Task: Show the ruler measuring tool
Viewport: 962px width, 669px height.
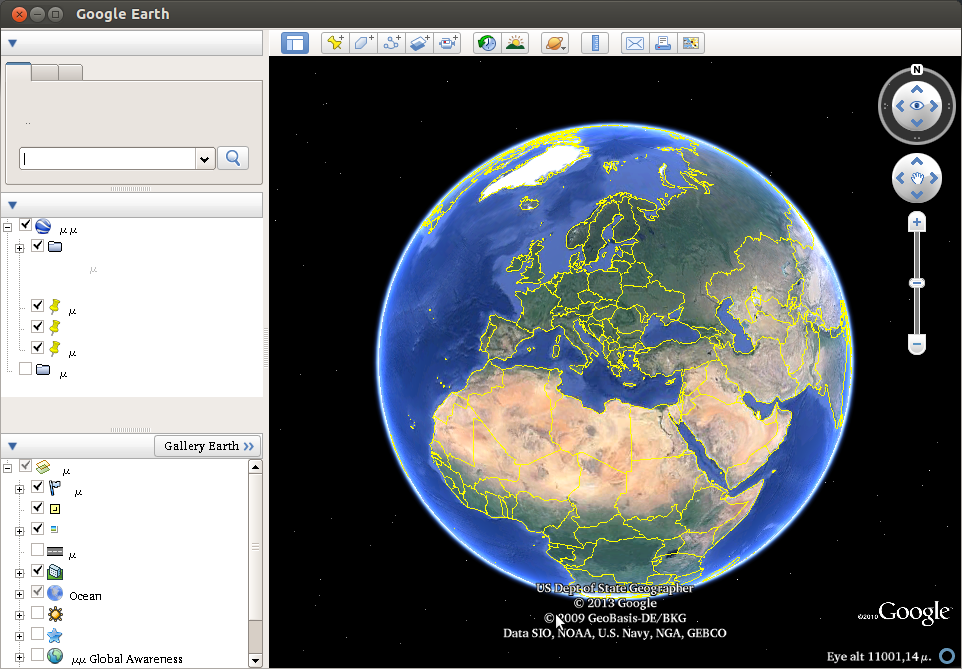Action: pyautogui.click(x=595, y=43)
